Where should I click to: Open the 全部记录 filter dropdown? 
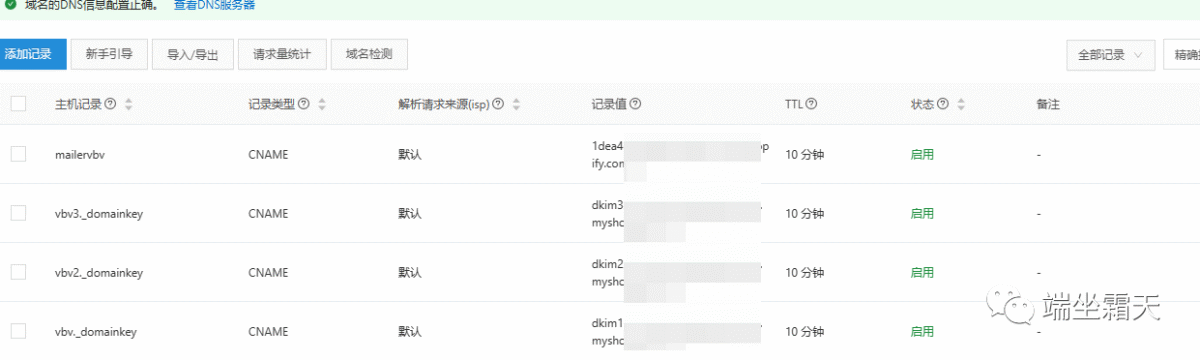click(x=1111, y=55)
